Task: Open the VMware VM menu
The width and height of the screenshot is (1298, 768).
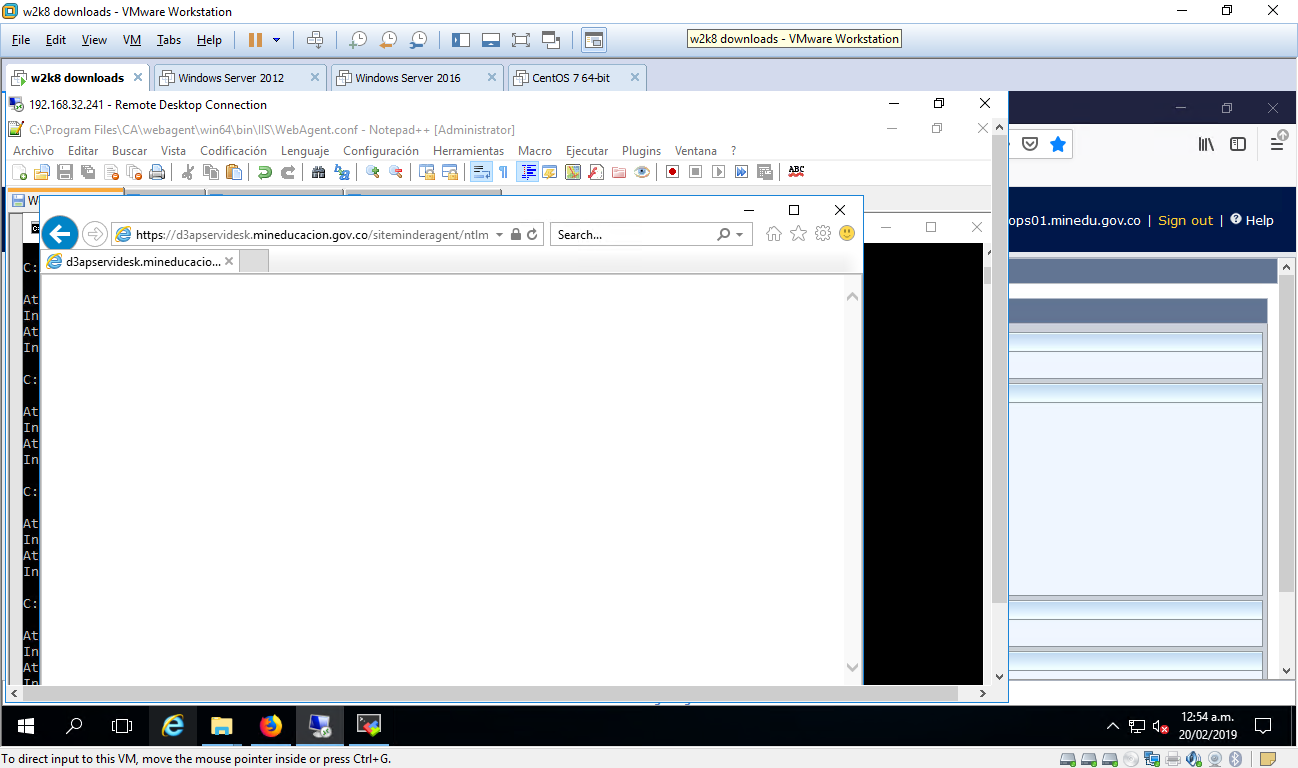Action: pos(131,40)
